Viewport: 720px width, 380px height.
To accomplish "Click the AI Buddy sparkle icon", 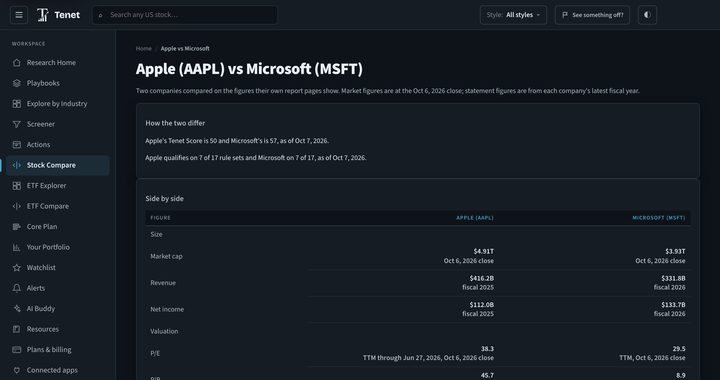I will point(17,308).
